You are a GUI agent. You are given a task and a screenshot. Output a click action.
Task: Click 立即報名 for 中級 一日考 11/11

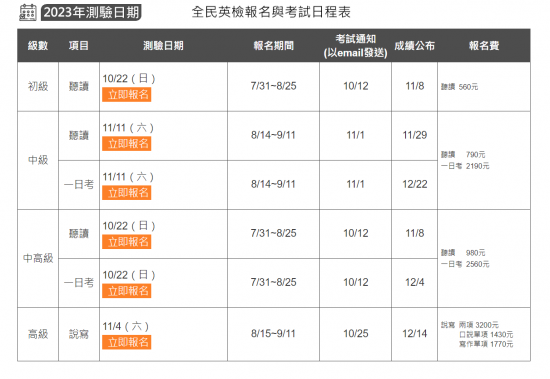pos(127,193)
